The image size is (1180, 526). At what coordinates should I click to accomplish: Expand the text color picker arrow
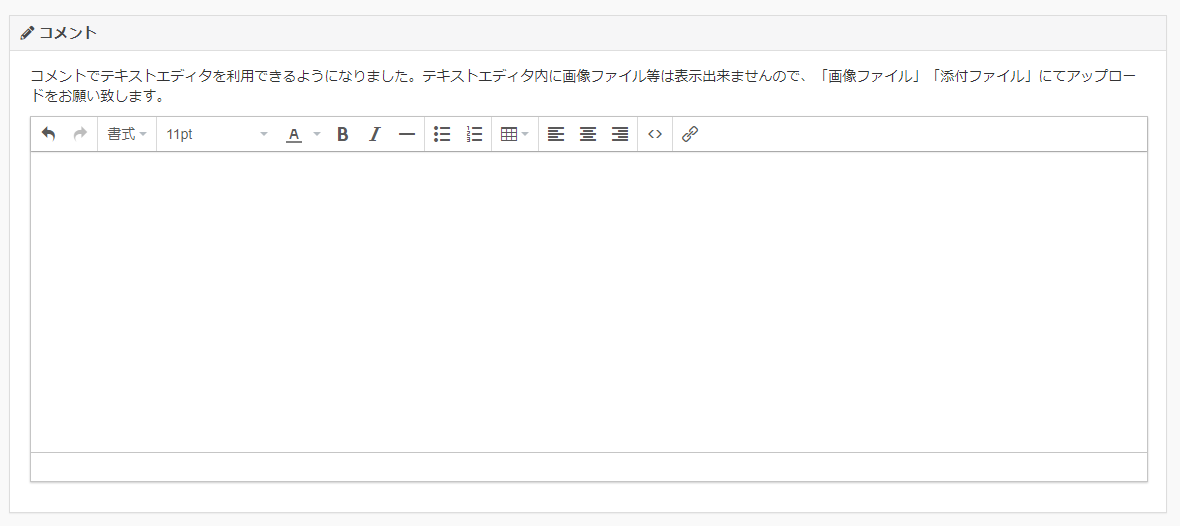pyautogui.click(x=317, y=134)
